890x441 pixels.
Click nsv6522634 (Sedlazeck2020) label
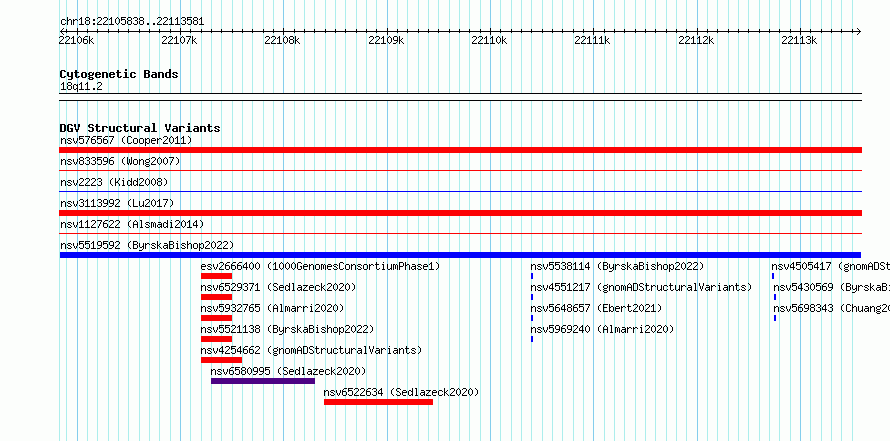point(401,392)
